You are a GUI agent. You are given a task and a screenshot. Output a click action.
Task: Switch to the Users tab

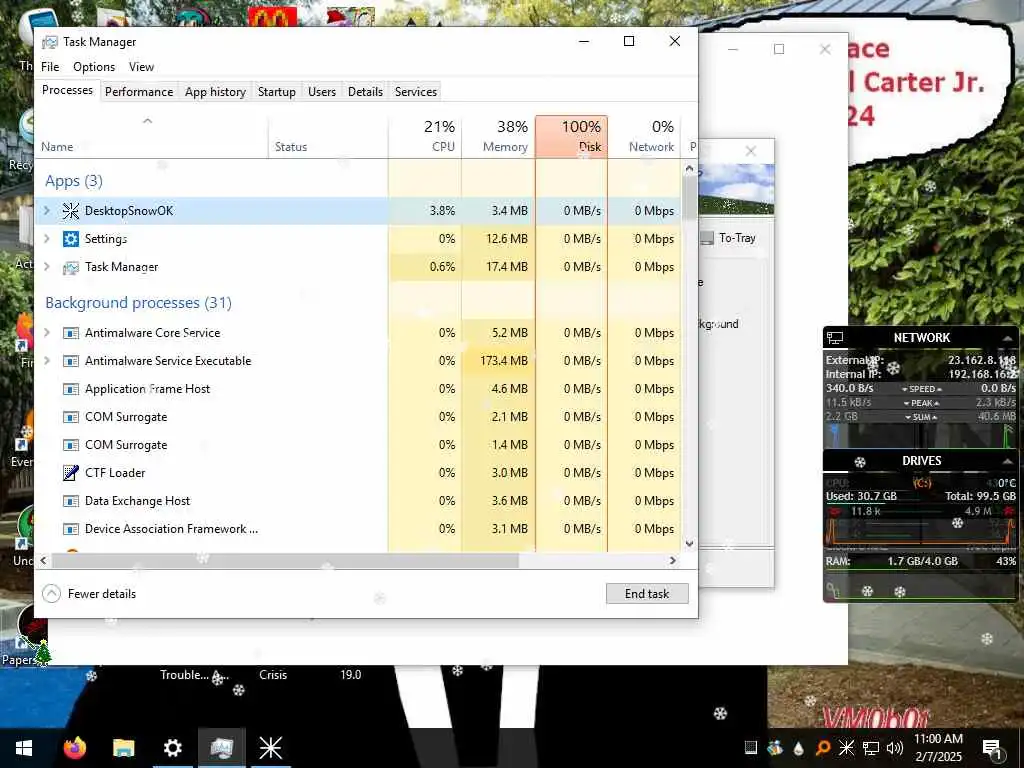pyautogui.click(x=322, y=92)
